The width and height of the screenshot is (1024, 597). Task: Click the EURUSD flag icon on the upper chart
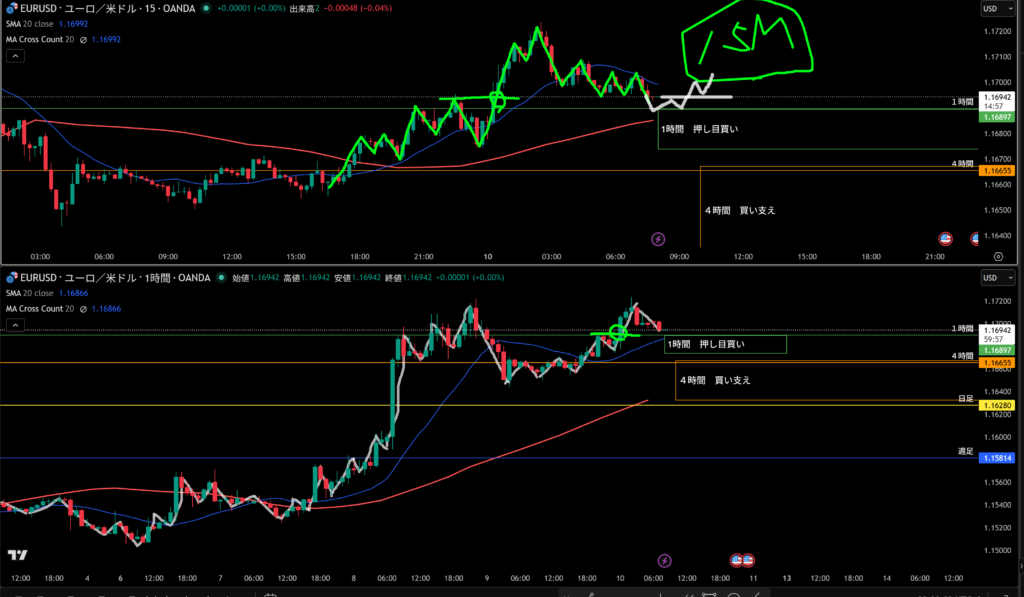12,7
